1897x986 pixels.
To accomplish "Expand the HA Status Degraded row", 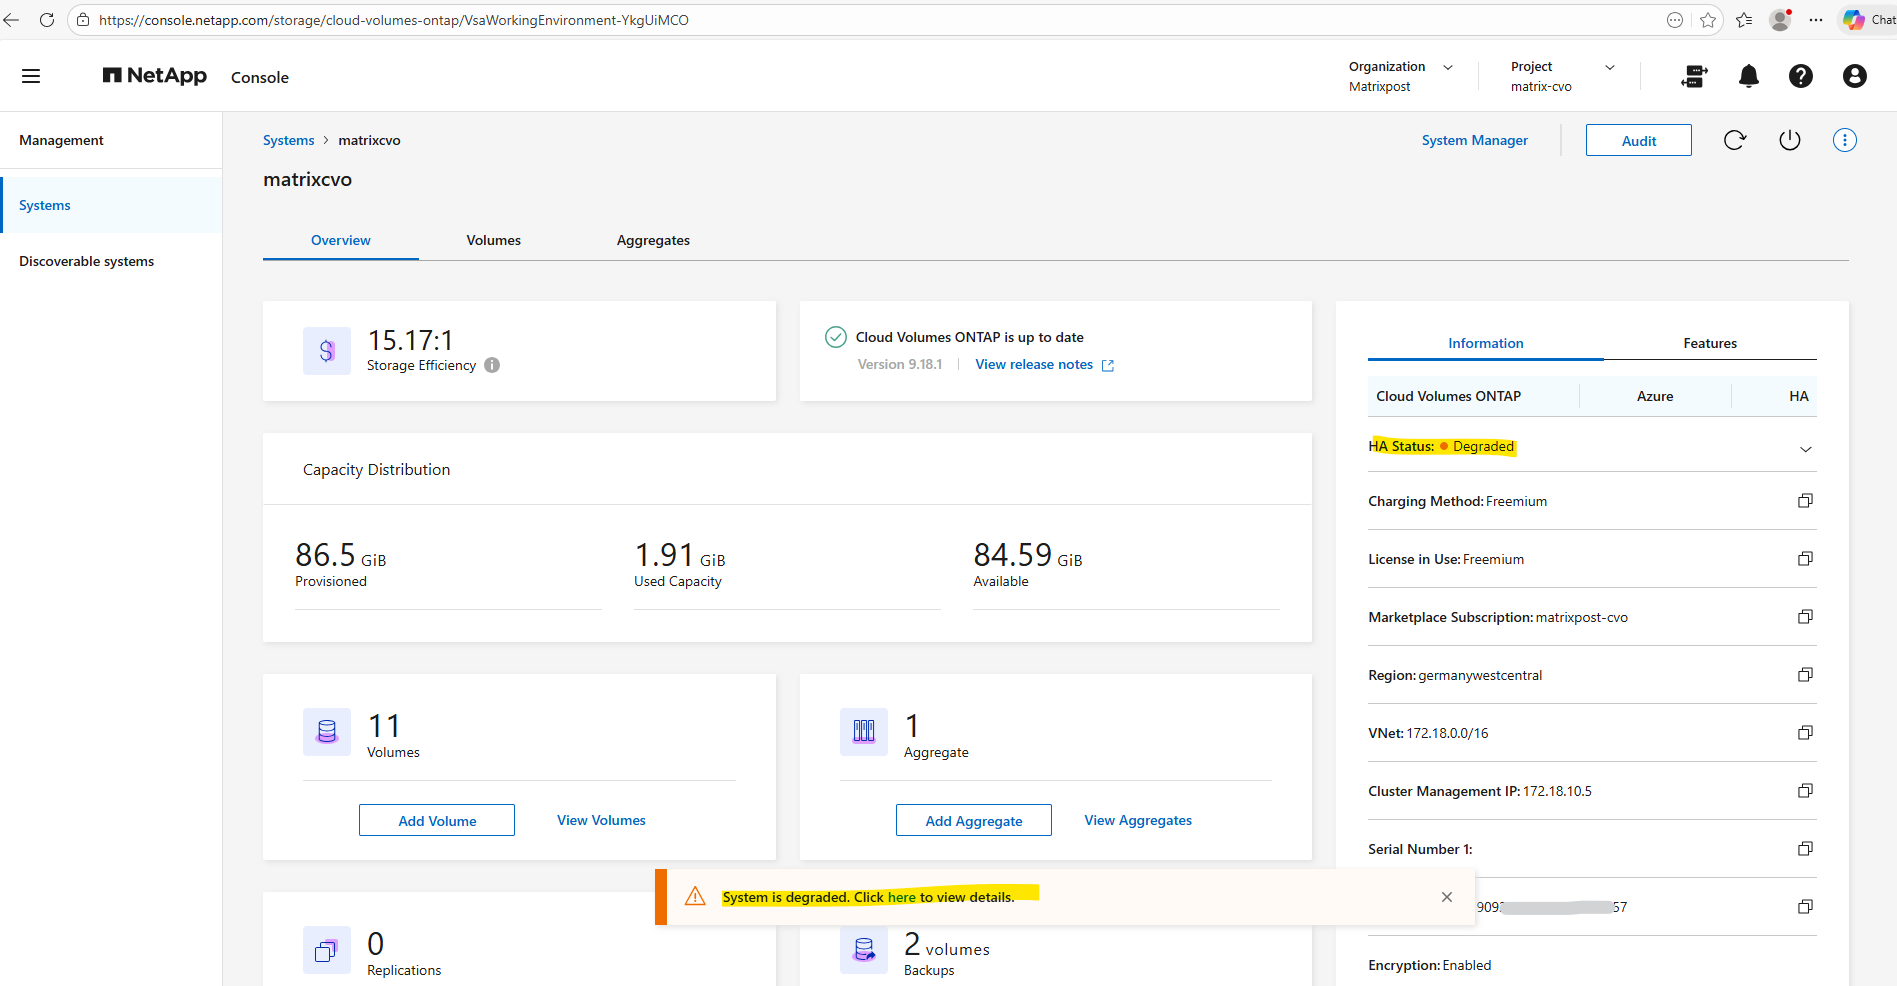I will [x=1805, y=449].
